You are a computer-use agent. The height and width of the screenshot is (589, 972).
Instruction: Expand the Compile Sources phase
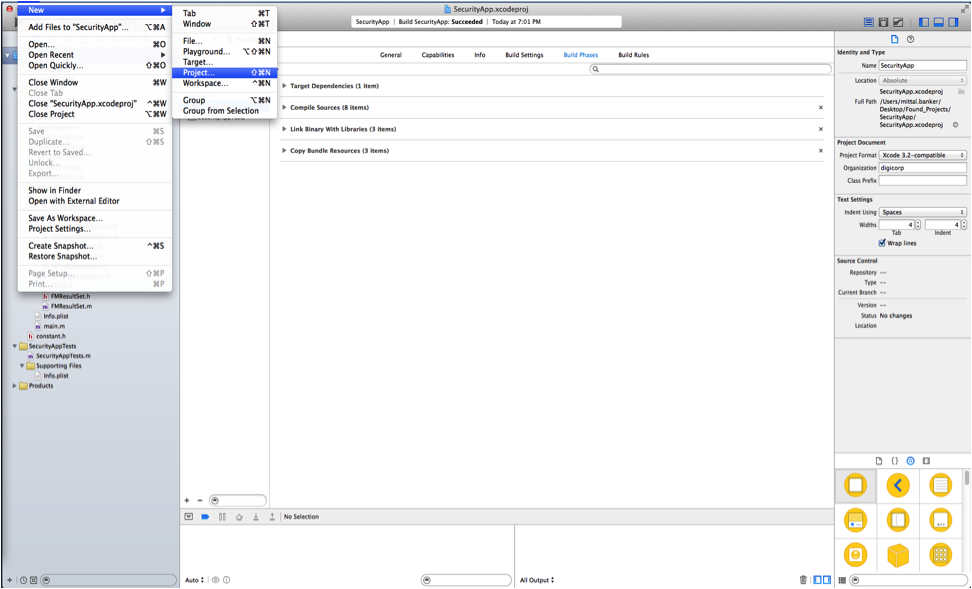(285, 108)
